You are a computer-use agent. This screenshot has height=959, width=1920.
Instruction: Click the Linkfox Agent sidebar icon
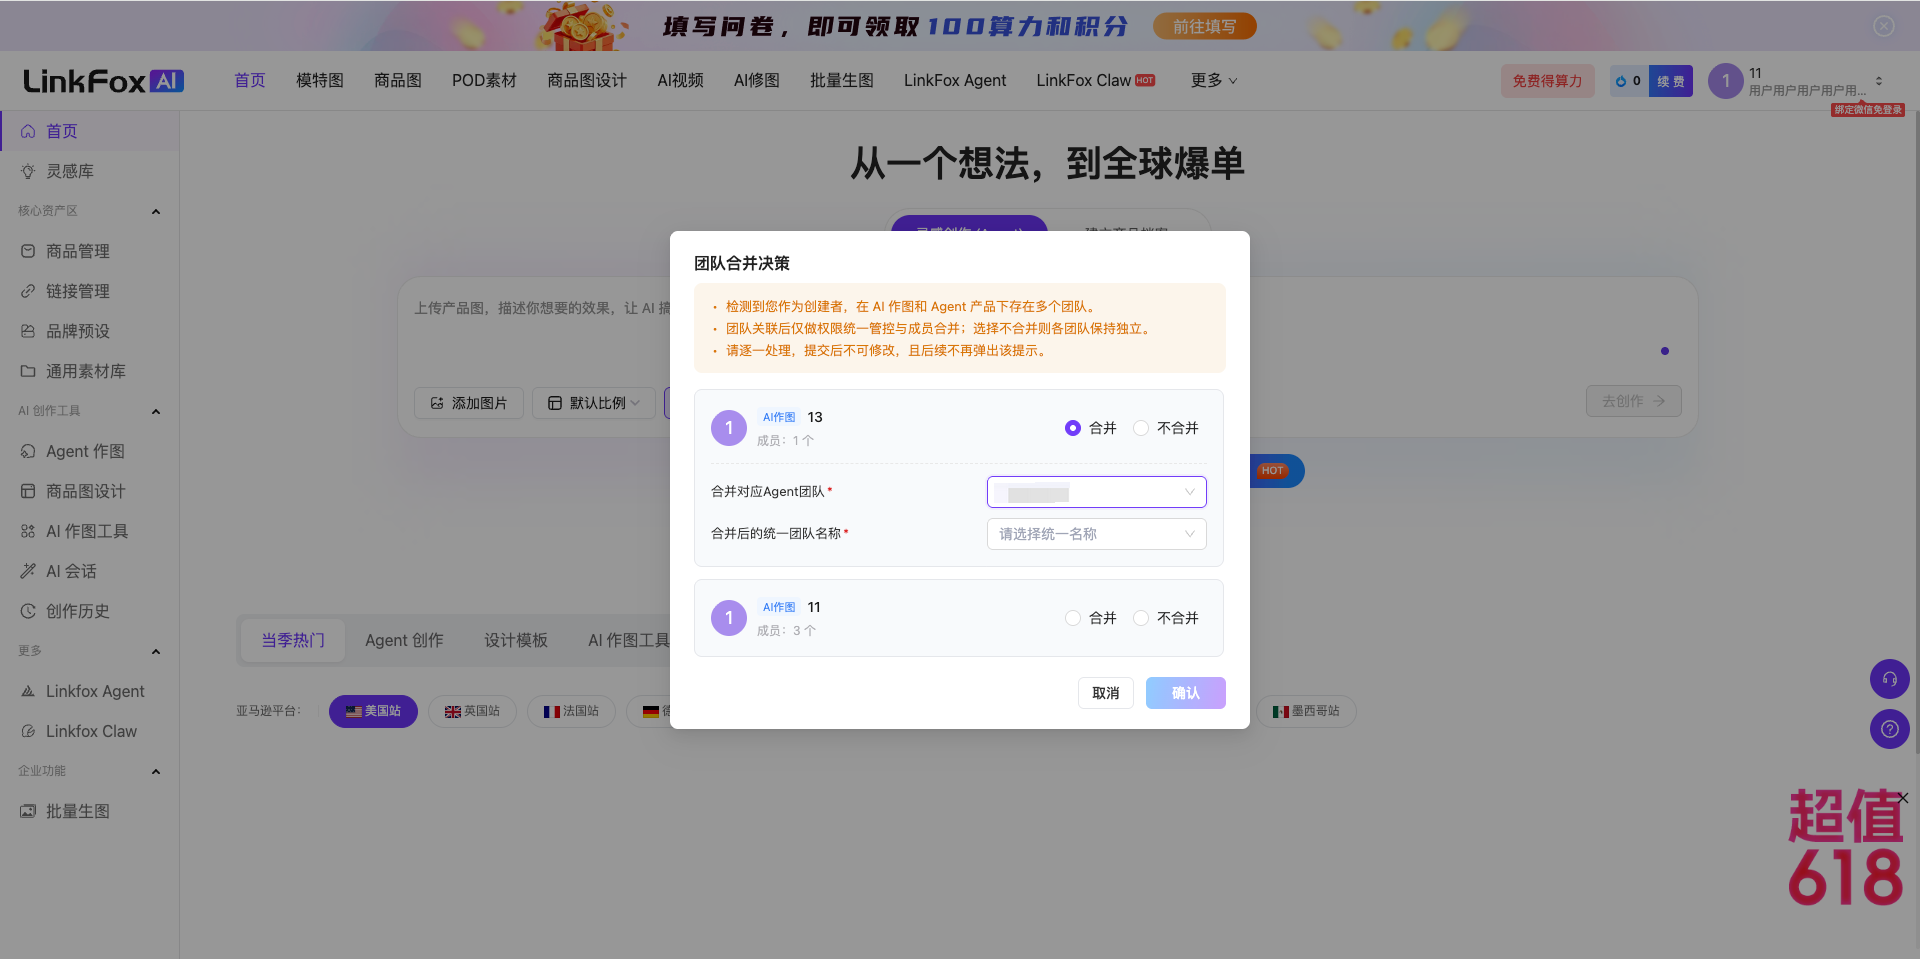(x=28, y=691)
